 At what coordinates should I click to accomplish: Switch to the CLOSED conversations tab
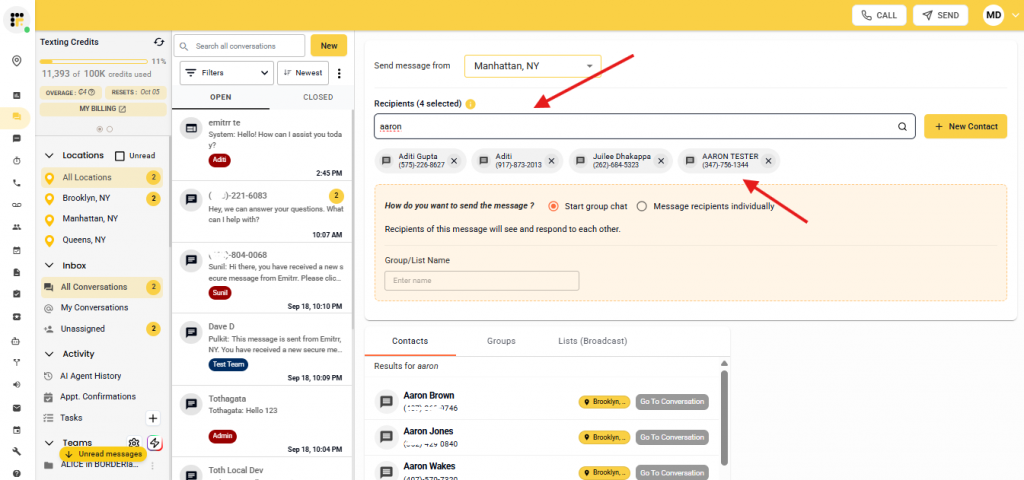click(318, 97)
